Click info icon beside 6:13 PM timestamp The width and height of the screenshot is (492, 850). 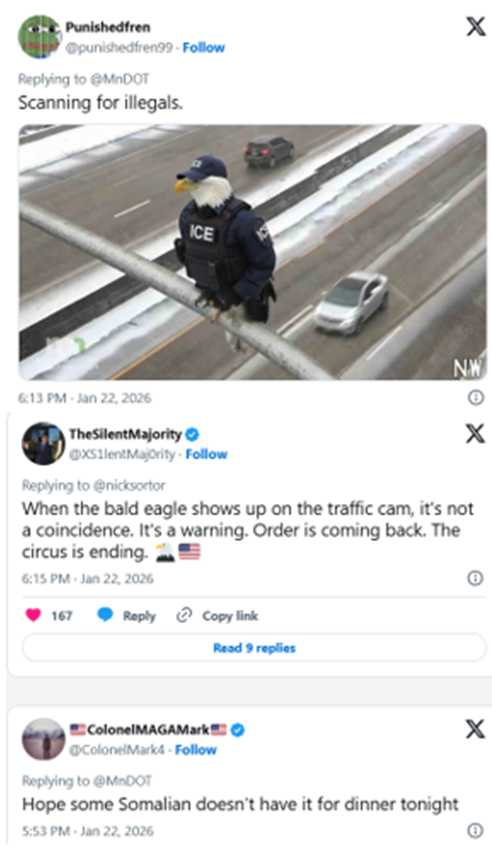tap(475, 398)
